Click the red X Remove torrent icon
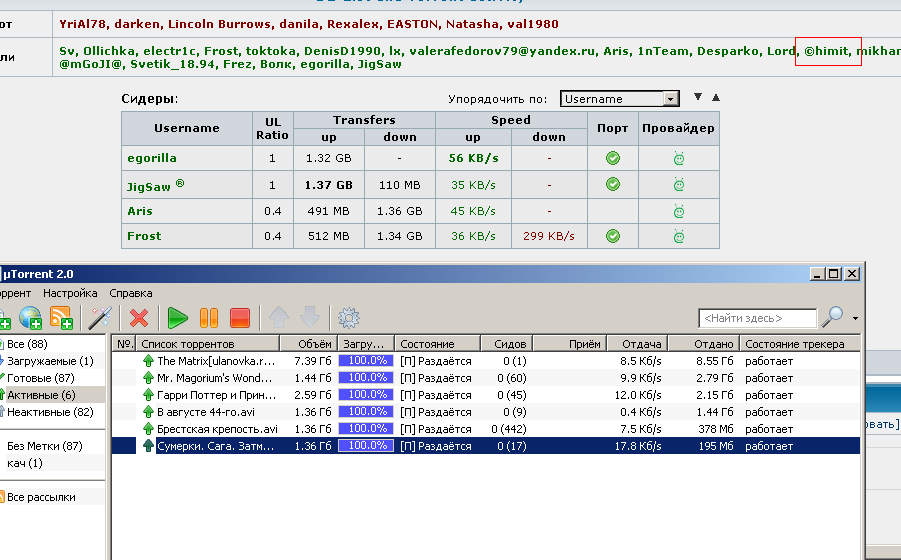901x560 pixels. [x=139, y=318]
